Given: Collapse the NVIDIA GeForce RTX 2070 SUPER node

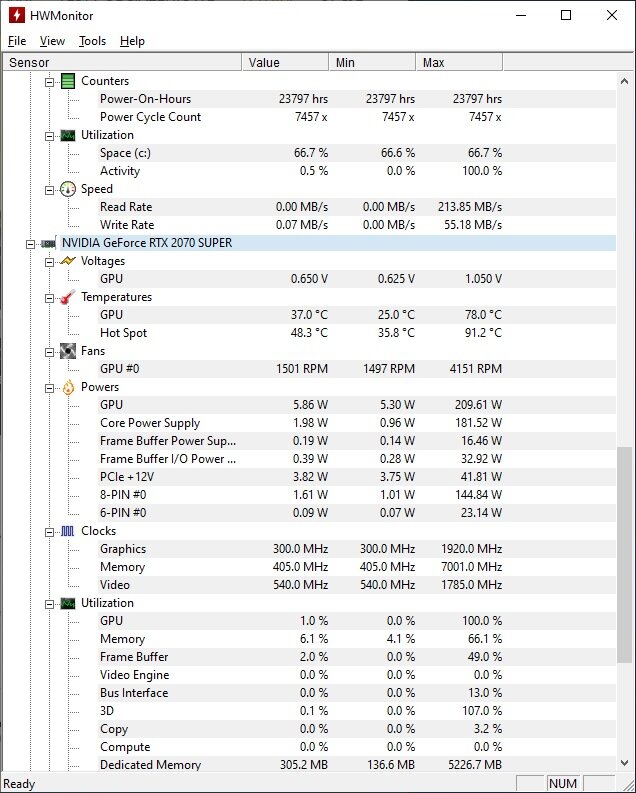Looking at the screenshot, I should tap(32, 243).
